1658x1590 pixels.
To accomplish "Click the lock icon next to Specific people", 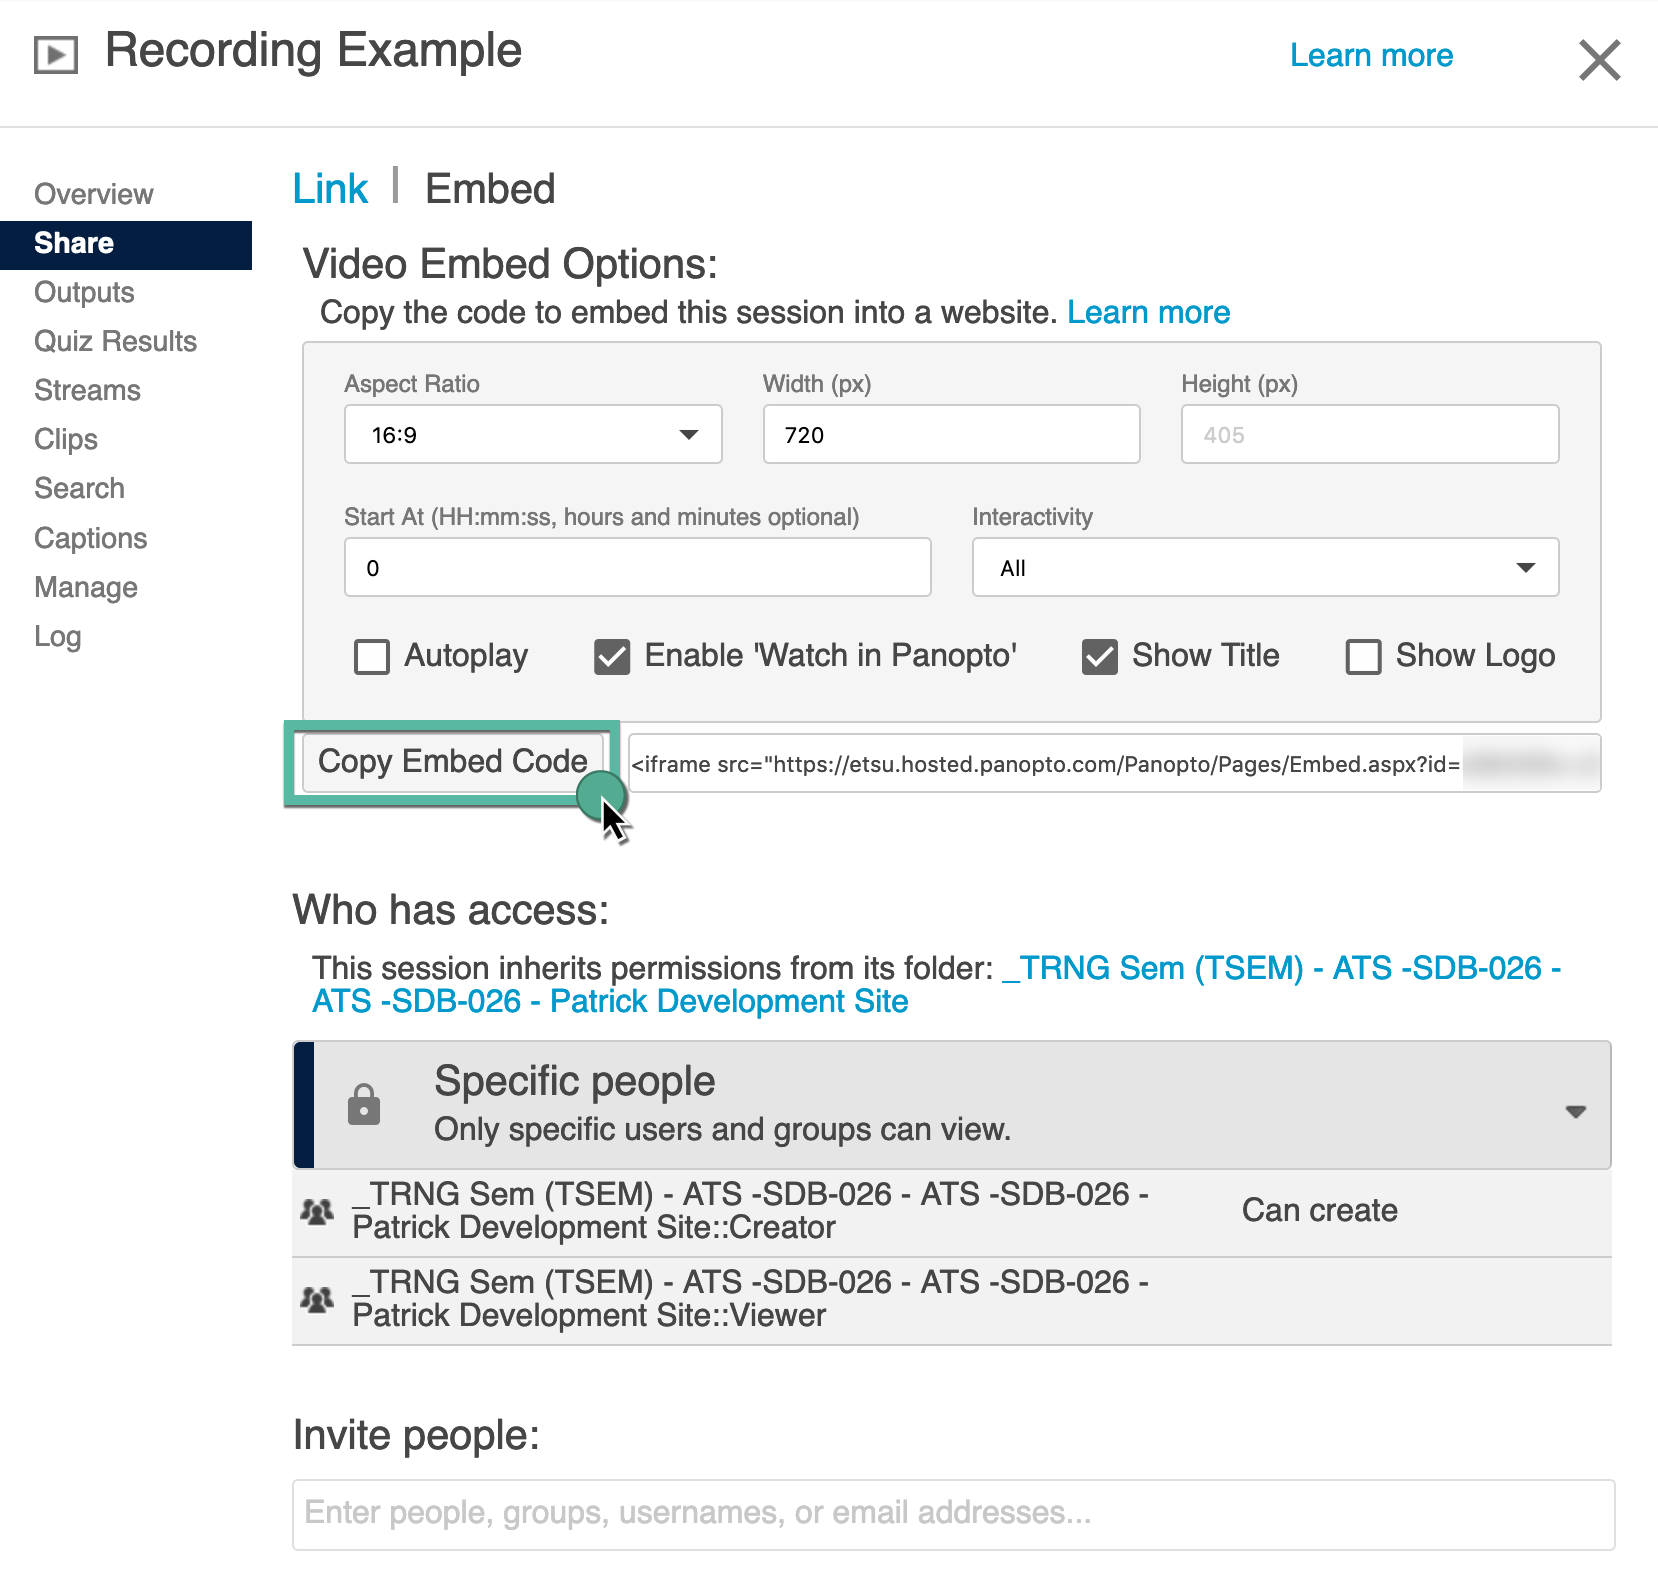I will tap(364, 1105).
